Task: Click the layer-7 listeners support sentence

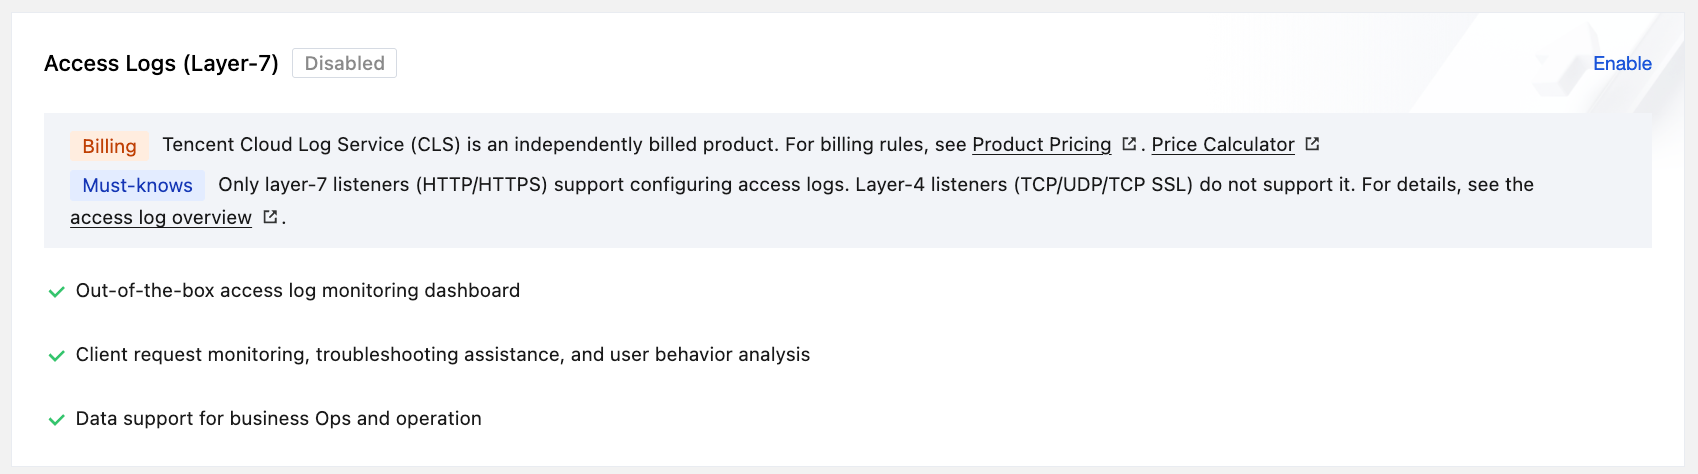Action: point(532,185)
